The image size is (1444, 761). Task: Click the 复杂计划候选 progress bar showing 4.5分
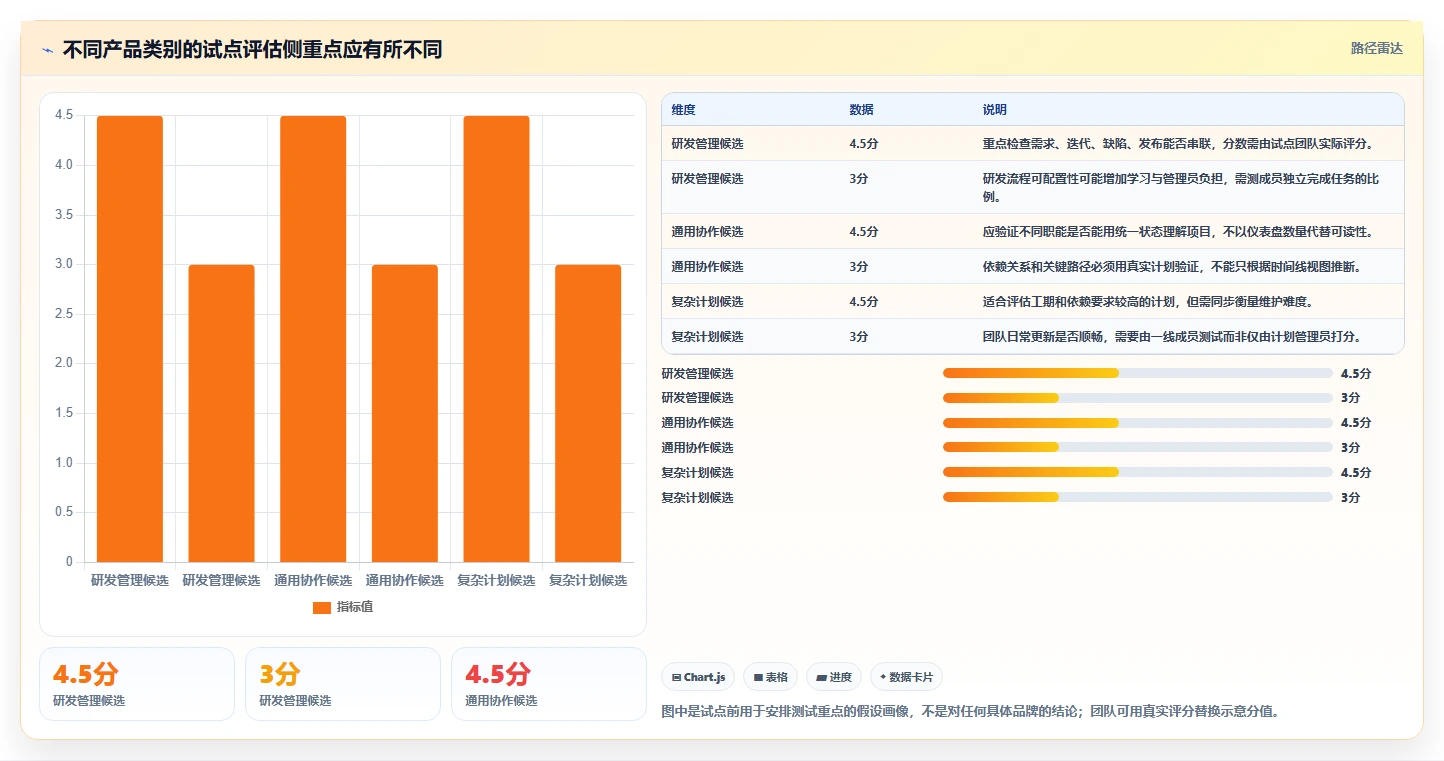tap(1138, 472)
